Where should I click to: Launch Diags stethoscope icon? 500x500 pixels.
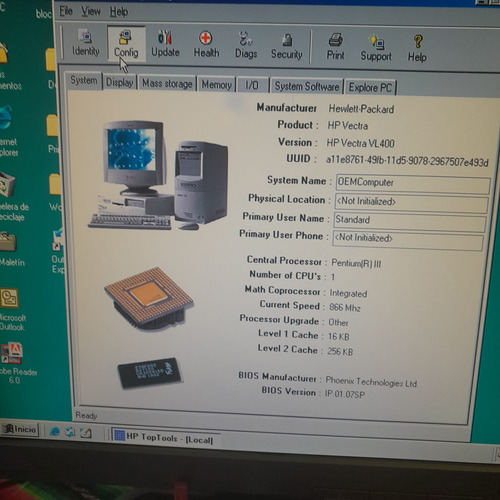pyautogui.click(x=246, y=46)
